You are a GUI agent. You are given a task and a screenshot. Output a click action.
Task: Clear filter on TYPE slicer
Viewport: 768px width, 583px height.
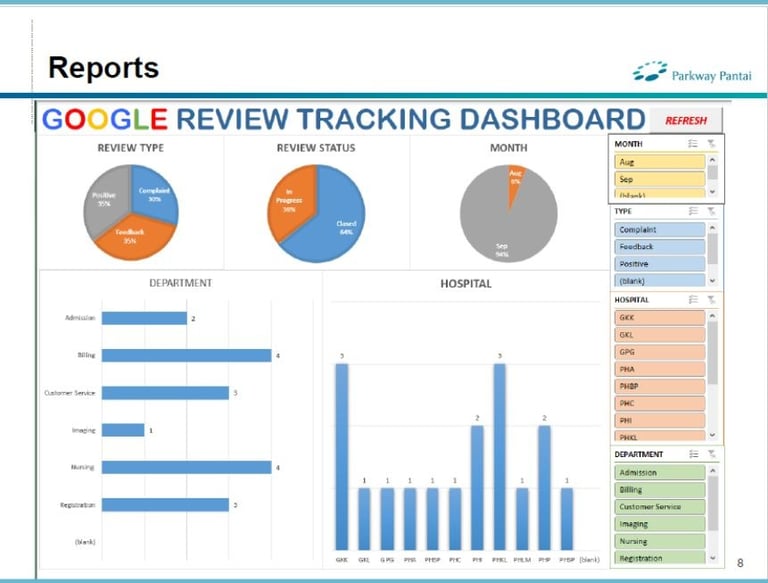coord(711,211)
